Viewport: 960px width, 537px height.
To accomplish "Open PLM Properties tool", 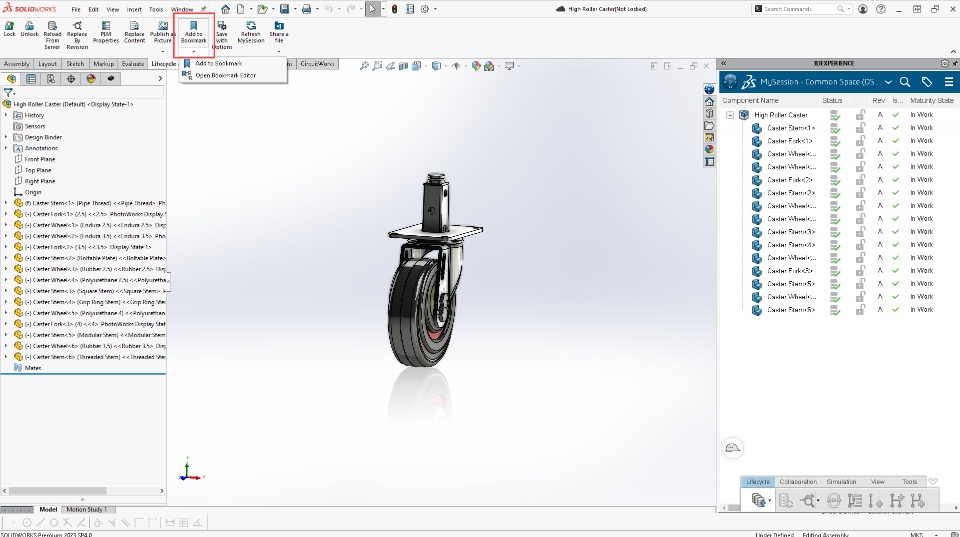I will (105, 24).
